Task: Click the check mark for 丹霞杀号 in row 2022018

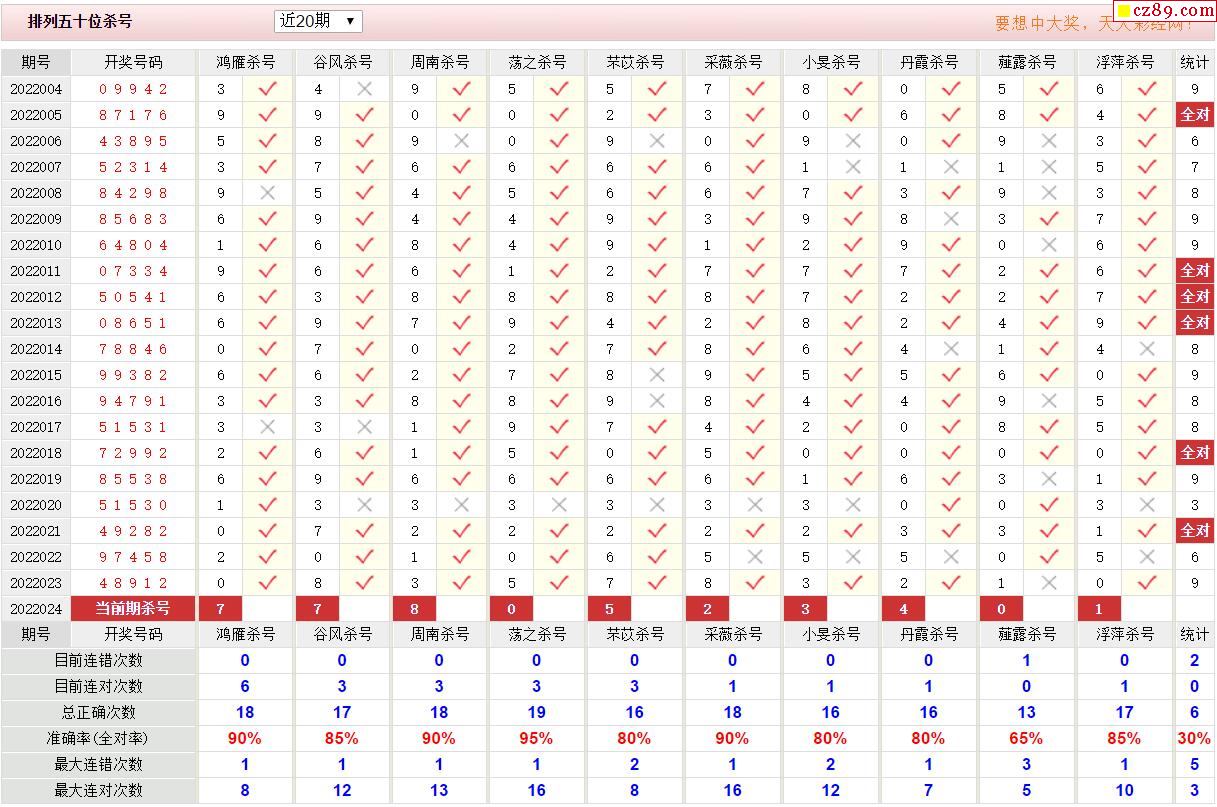Action: pos(952,453)
